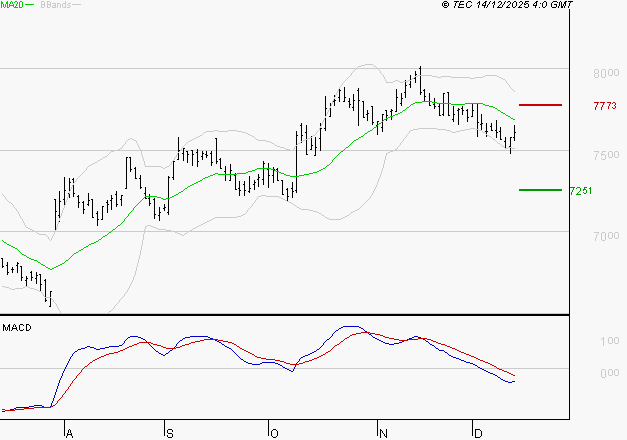627x440 pixels.
Task: Click the red resistance level line
Action: [x=540, y=105]
